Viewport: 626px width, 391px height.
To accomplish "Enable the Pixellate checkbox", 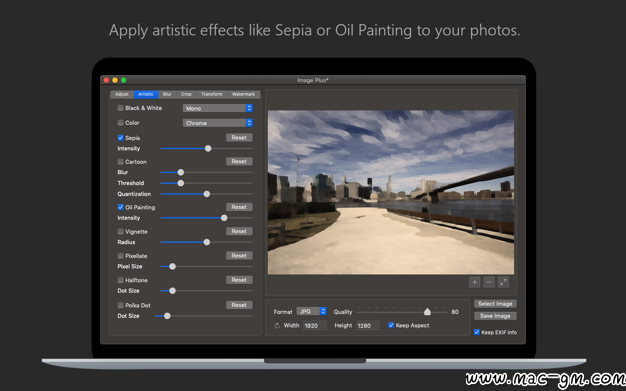I will click(121, 256).
